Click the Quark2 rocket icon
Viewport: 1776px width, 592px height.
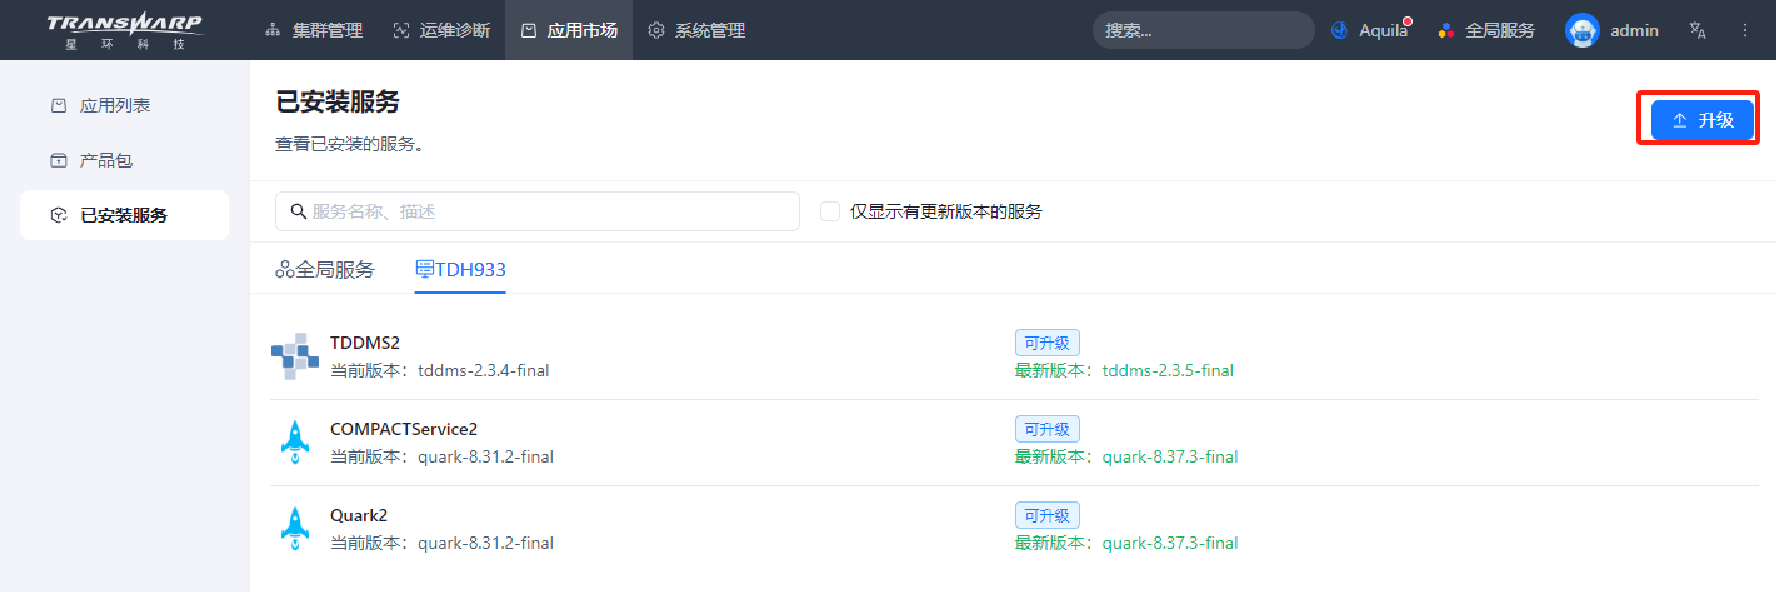[295, 528]
